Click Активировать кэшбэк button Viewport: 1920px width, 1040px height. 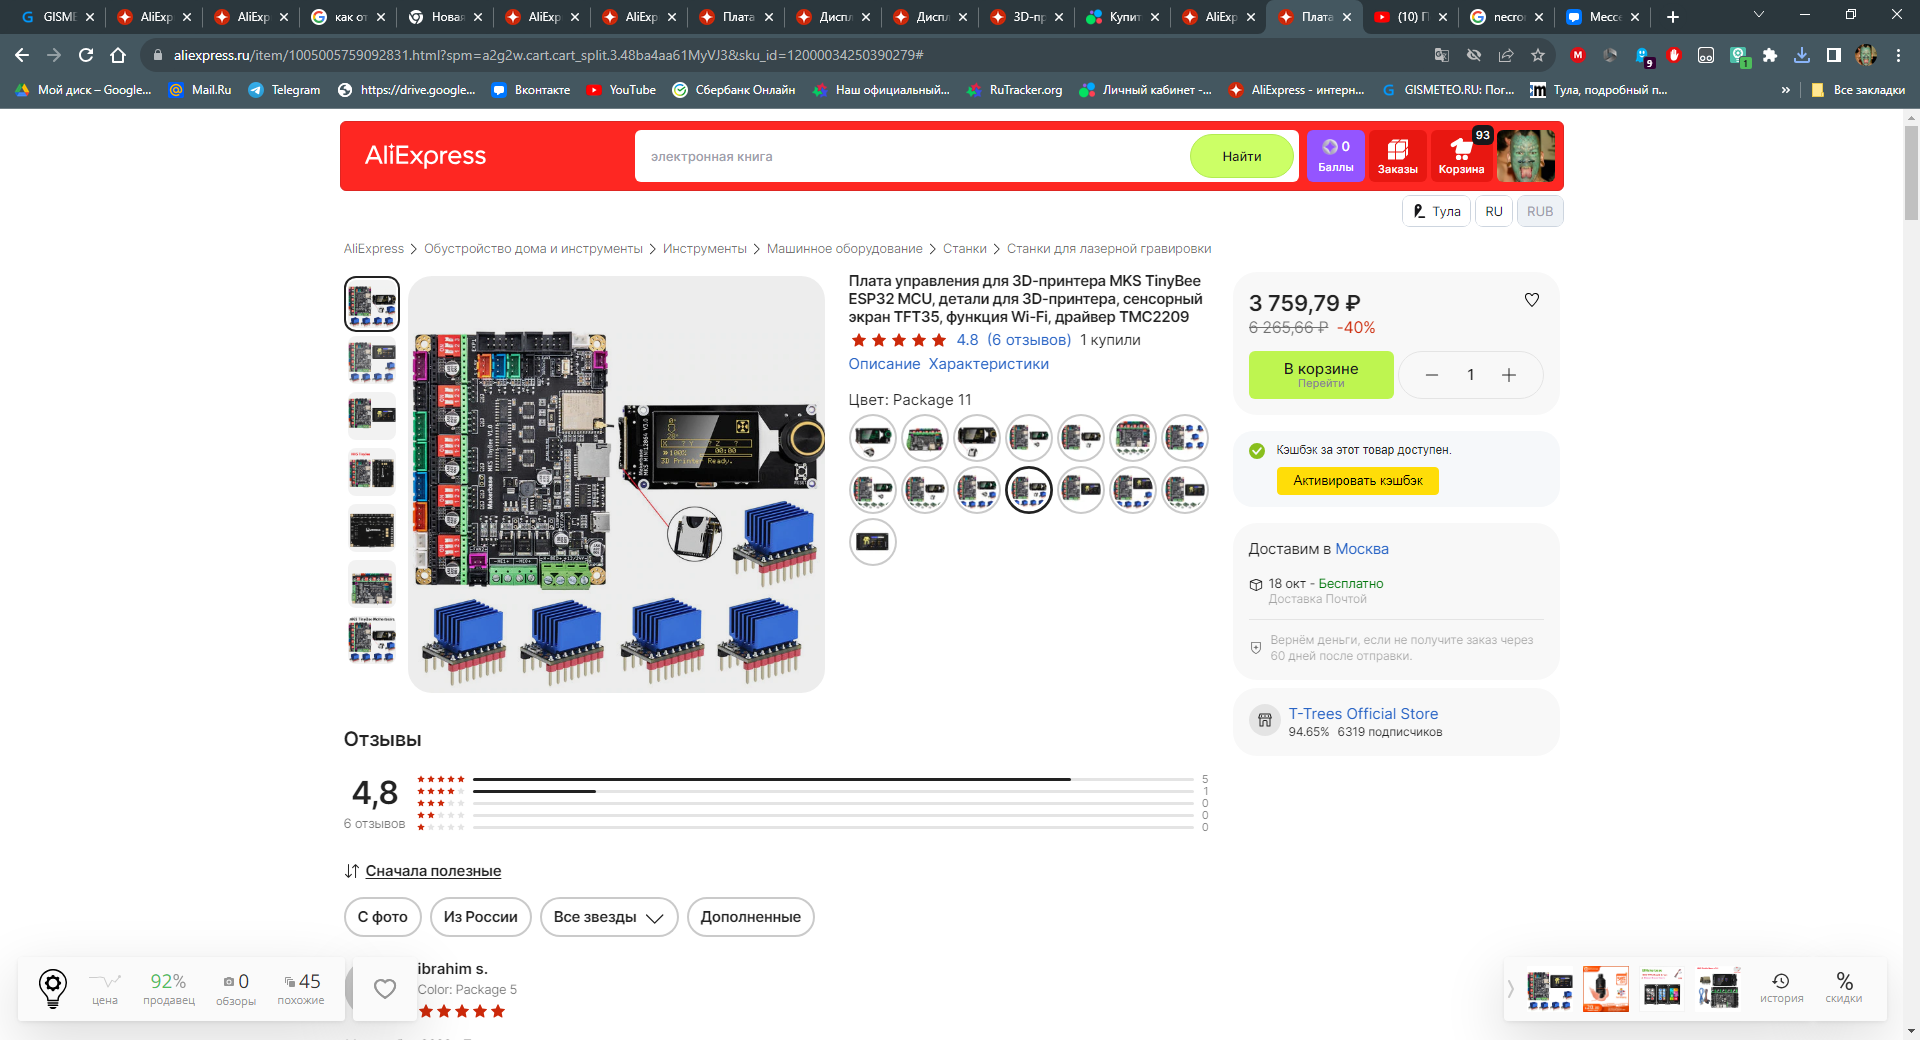(1358, 481)
